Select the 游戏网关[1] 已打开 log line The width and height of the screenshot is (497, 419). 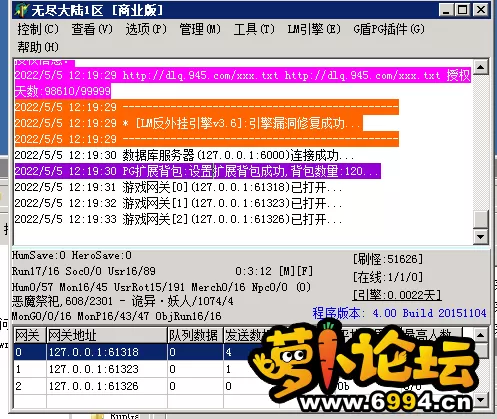pos(178,203)
